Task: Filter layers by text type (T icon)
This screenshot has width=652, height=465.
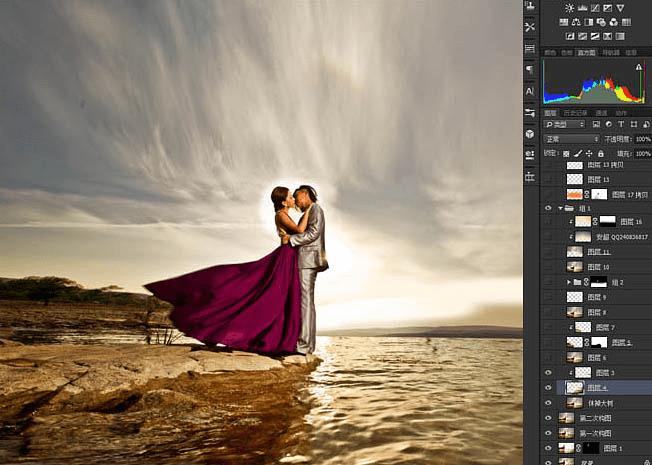Action: pos(619,124)
